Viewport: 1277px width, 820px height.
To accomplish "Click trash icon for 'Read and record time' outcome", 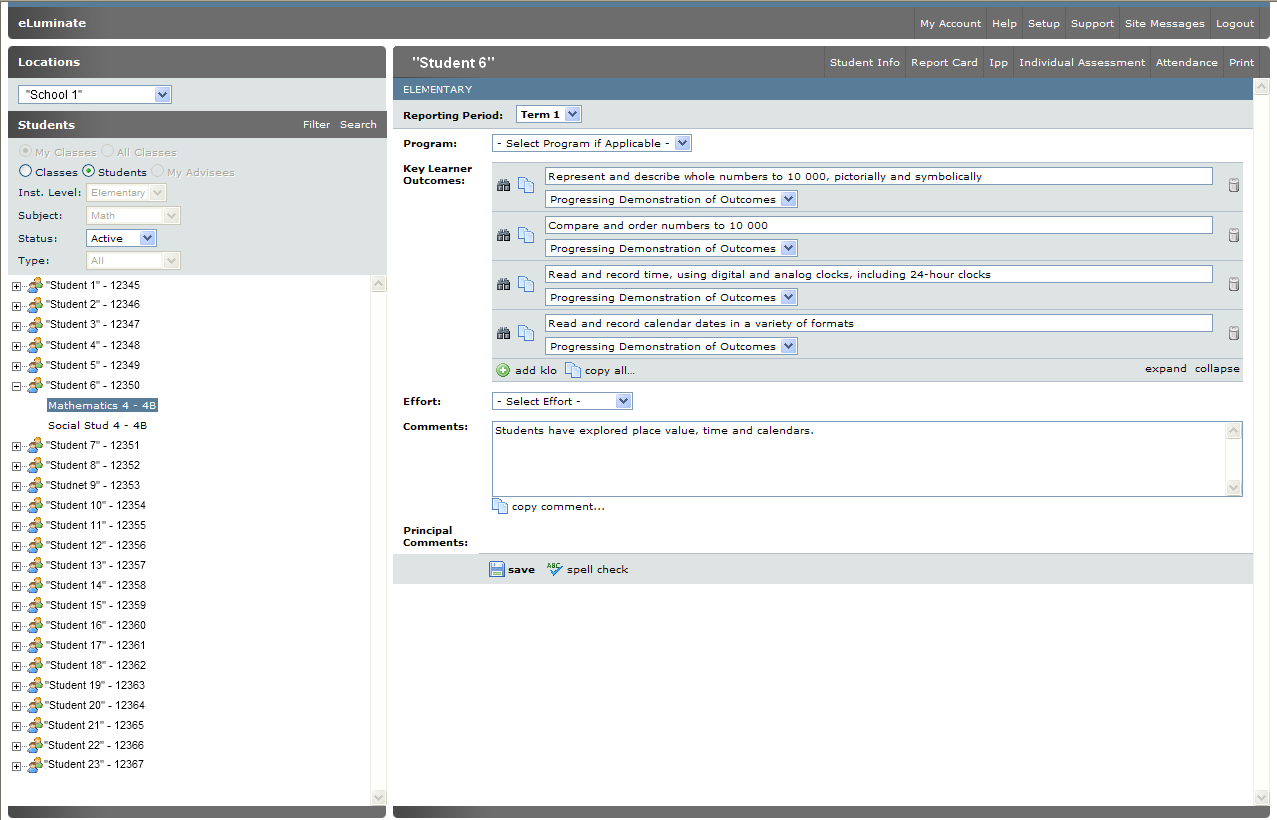I will 1234,284.
